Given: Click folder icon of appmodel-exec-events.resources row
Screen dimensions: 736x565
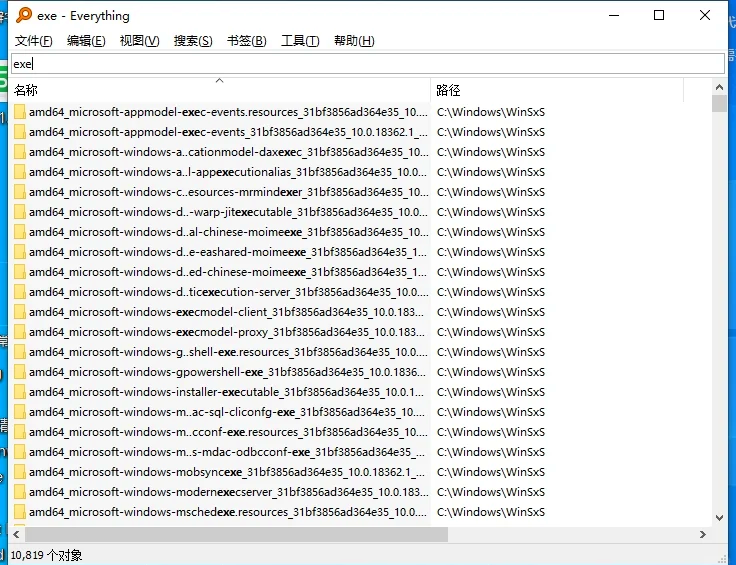Looking at the screenshot, I should click(20, 112).
